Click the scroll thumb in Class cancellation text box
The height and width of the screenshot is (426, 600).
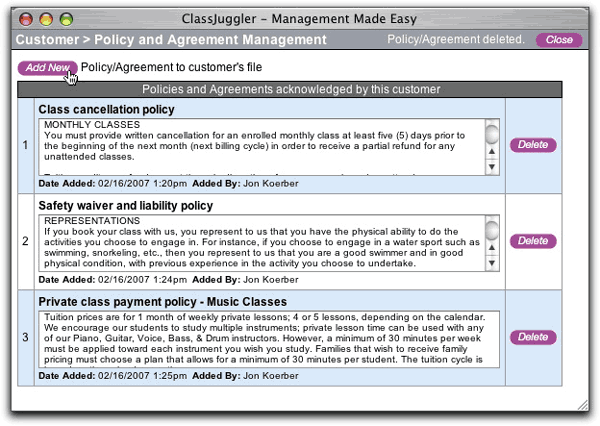coord(492,134)
